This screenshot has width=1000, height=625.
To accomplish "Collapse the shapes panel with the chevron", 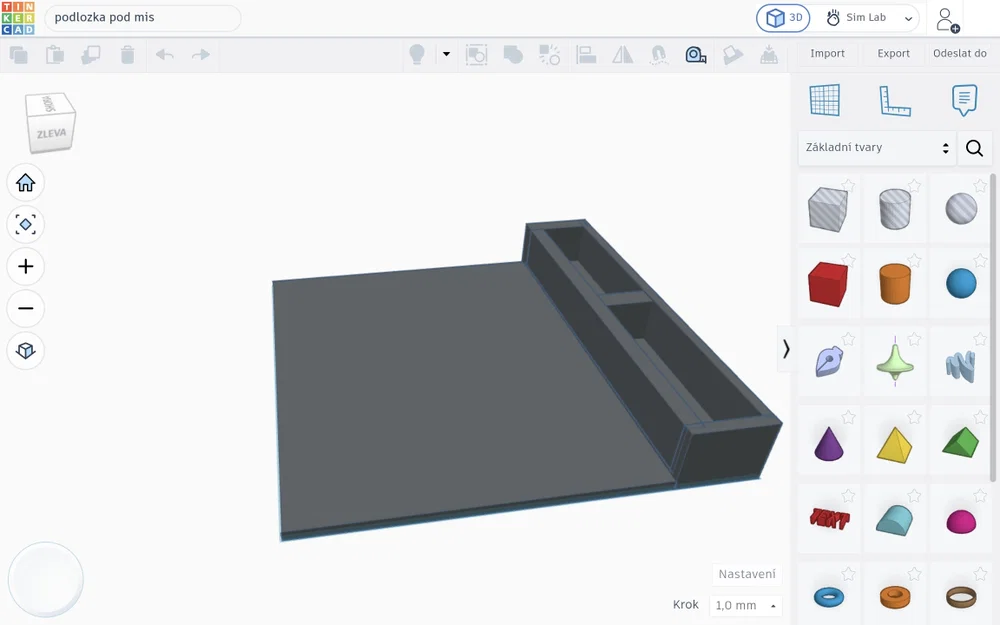I will pyautogui.click(x=786, y=349).
